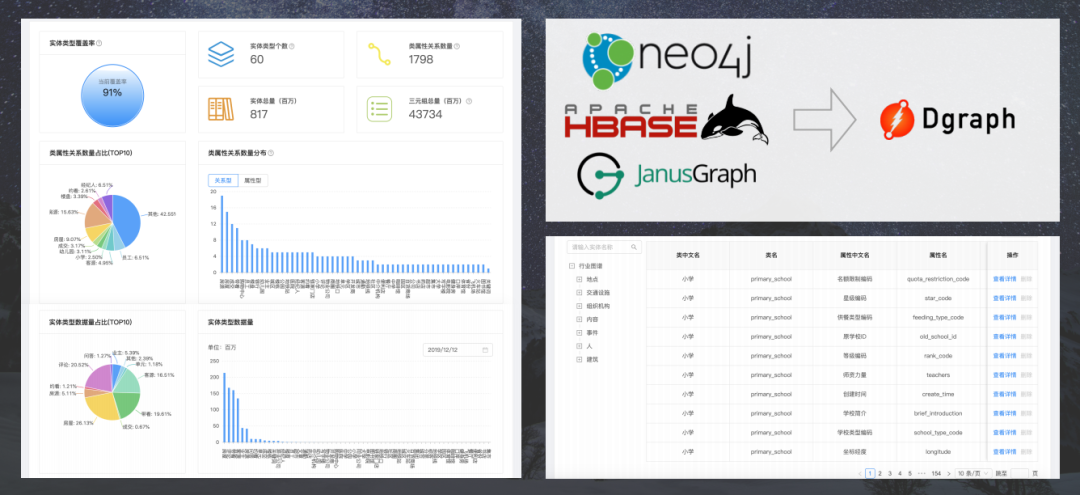The image size is (1080, 495).
Task: Go to page 2 in the pagination
Action: pyautogui.click(x=880, y=473)
